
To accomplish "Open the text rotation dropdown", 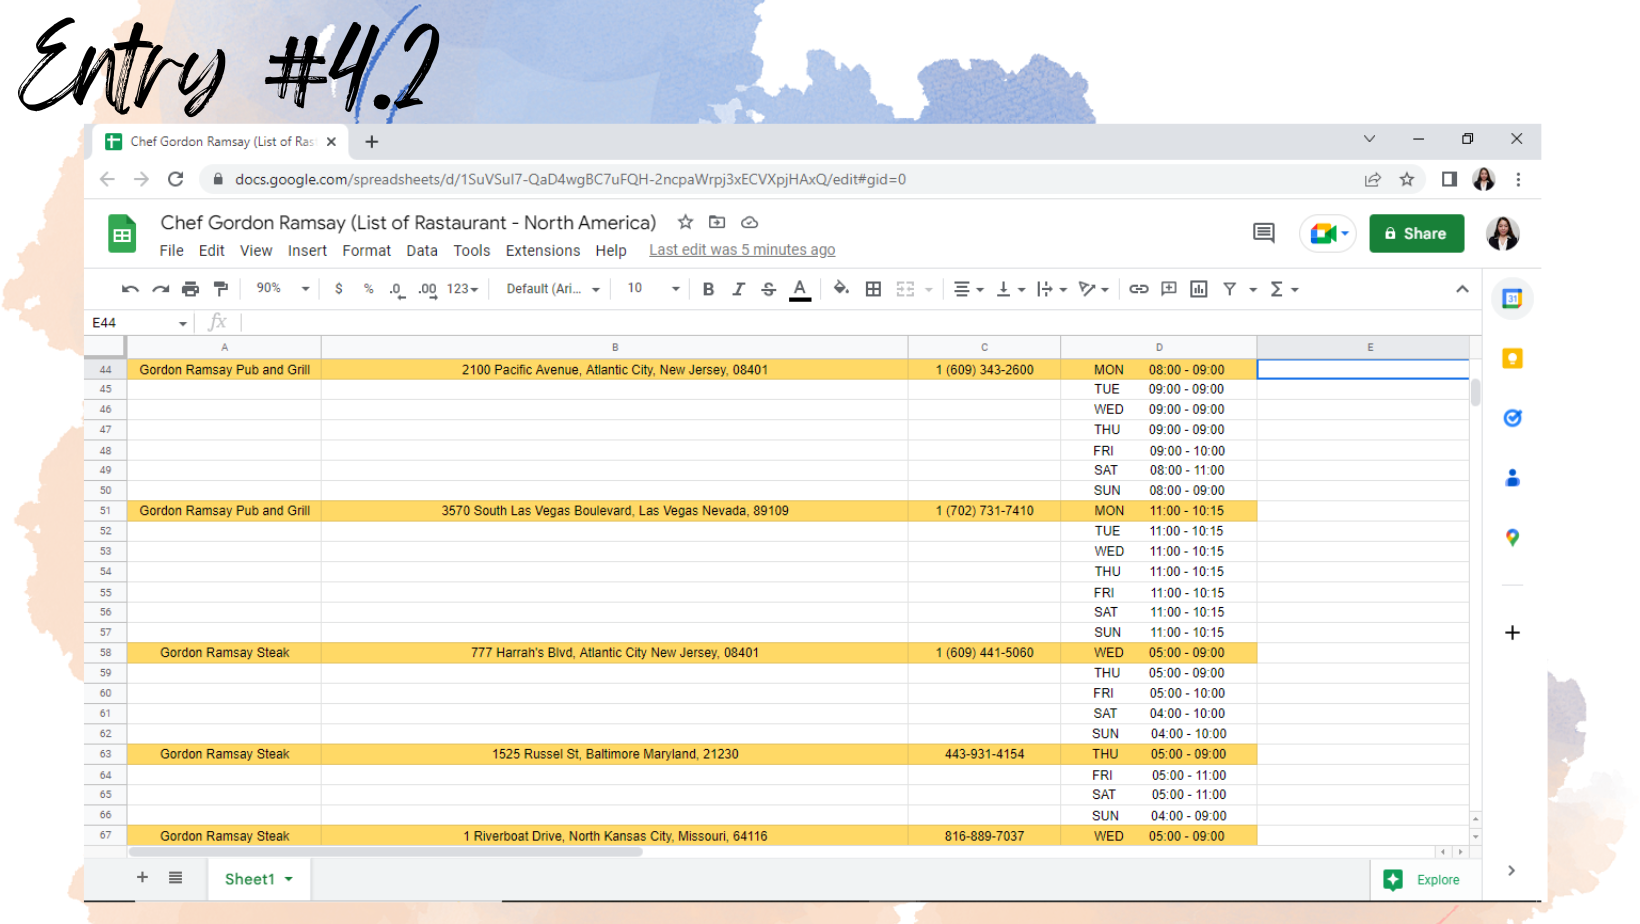I will tap(1093, 289).
